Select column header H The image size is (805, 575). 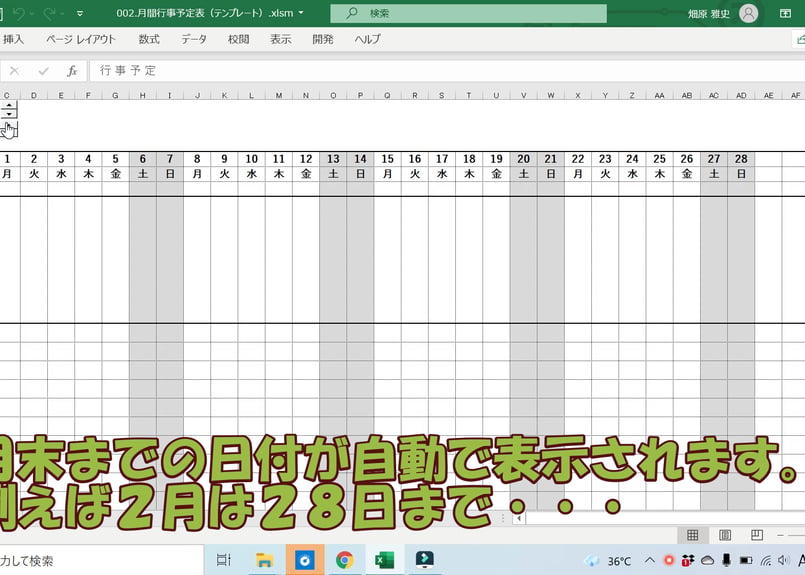142,95
